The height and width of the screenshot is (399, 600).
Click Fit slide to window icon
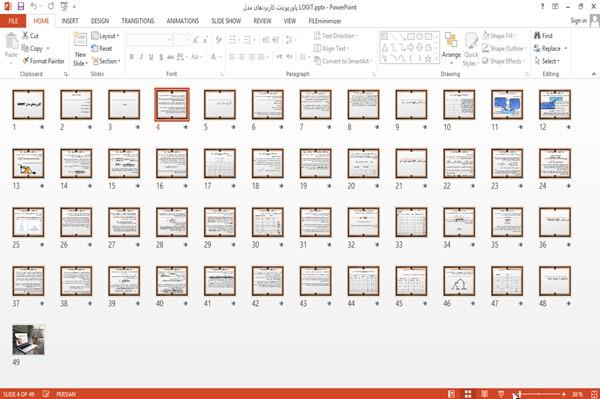click(594, 394)
